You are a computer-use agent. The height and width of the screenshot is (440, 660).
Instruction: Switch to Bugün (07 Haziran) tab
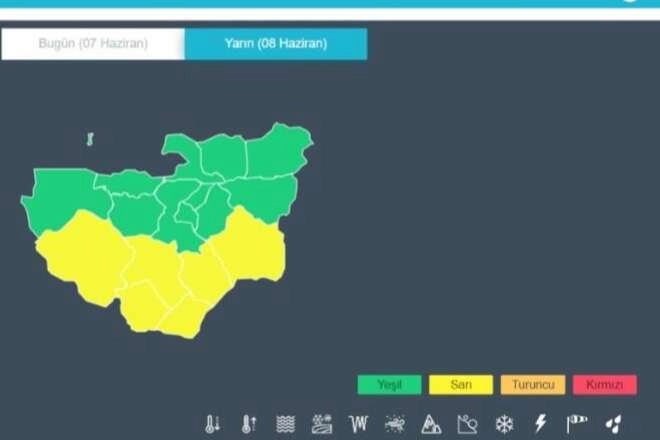point(93,44)
